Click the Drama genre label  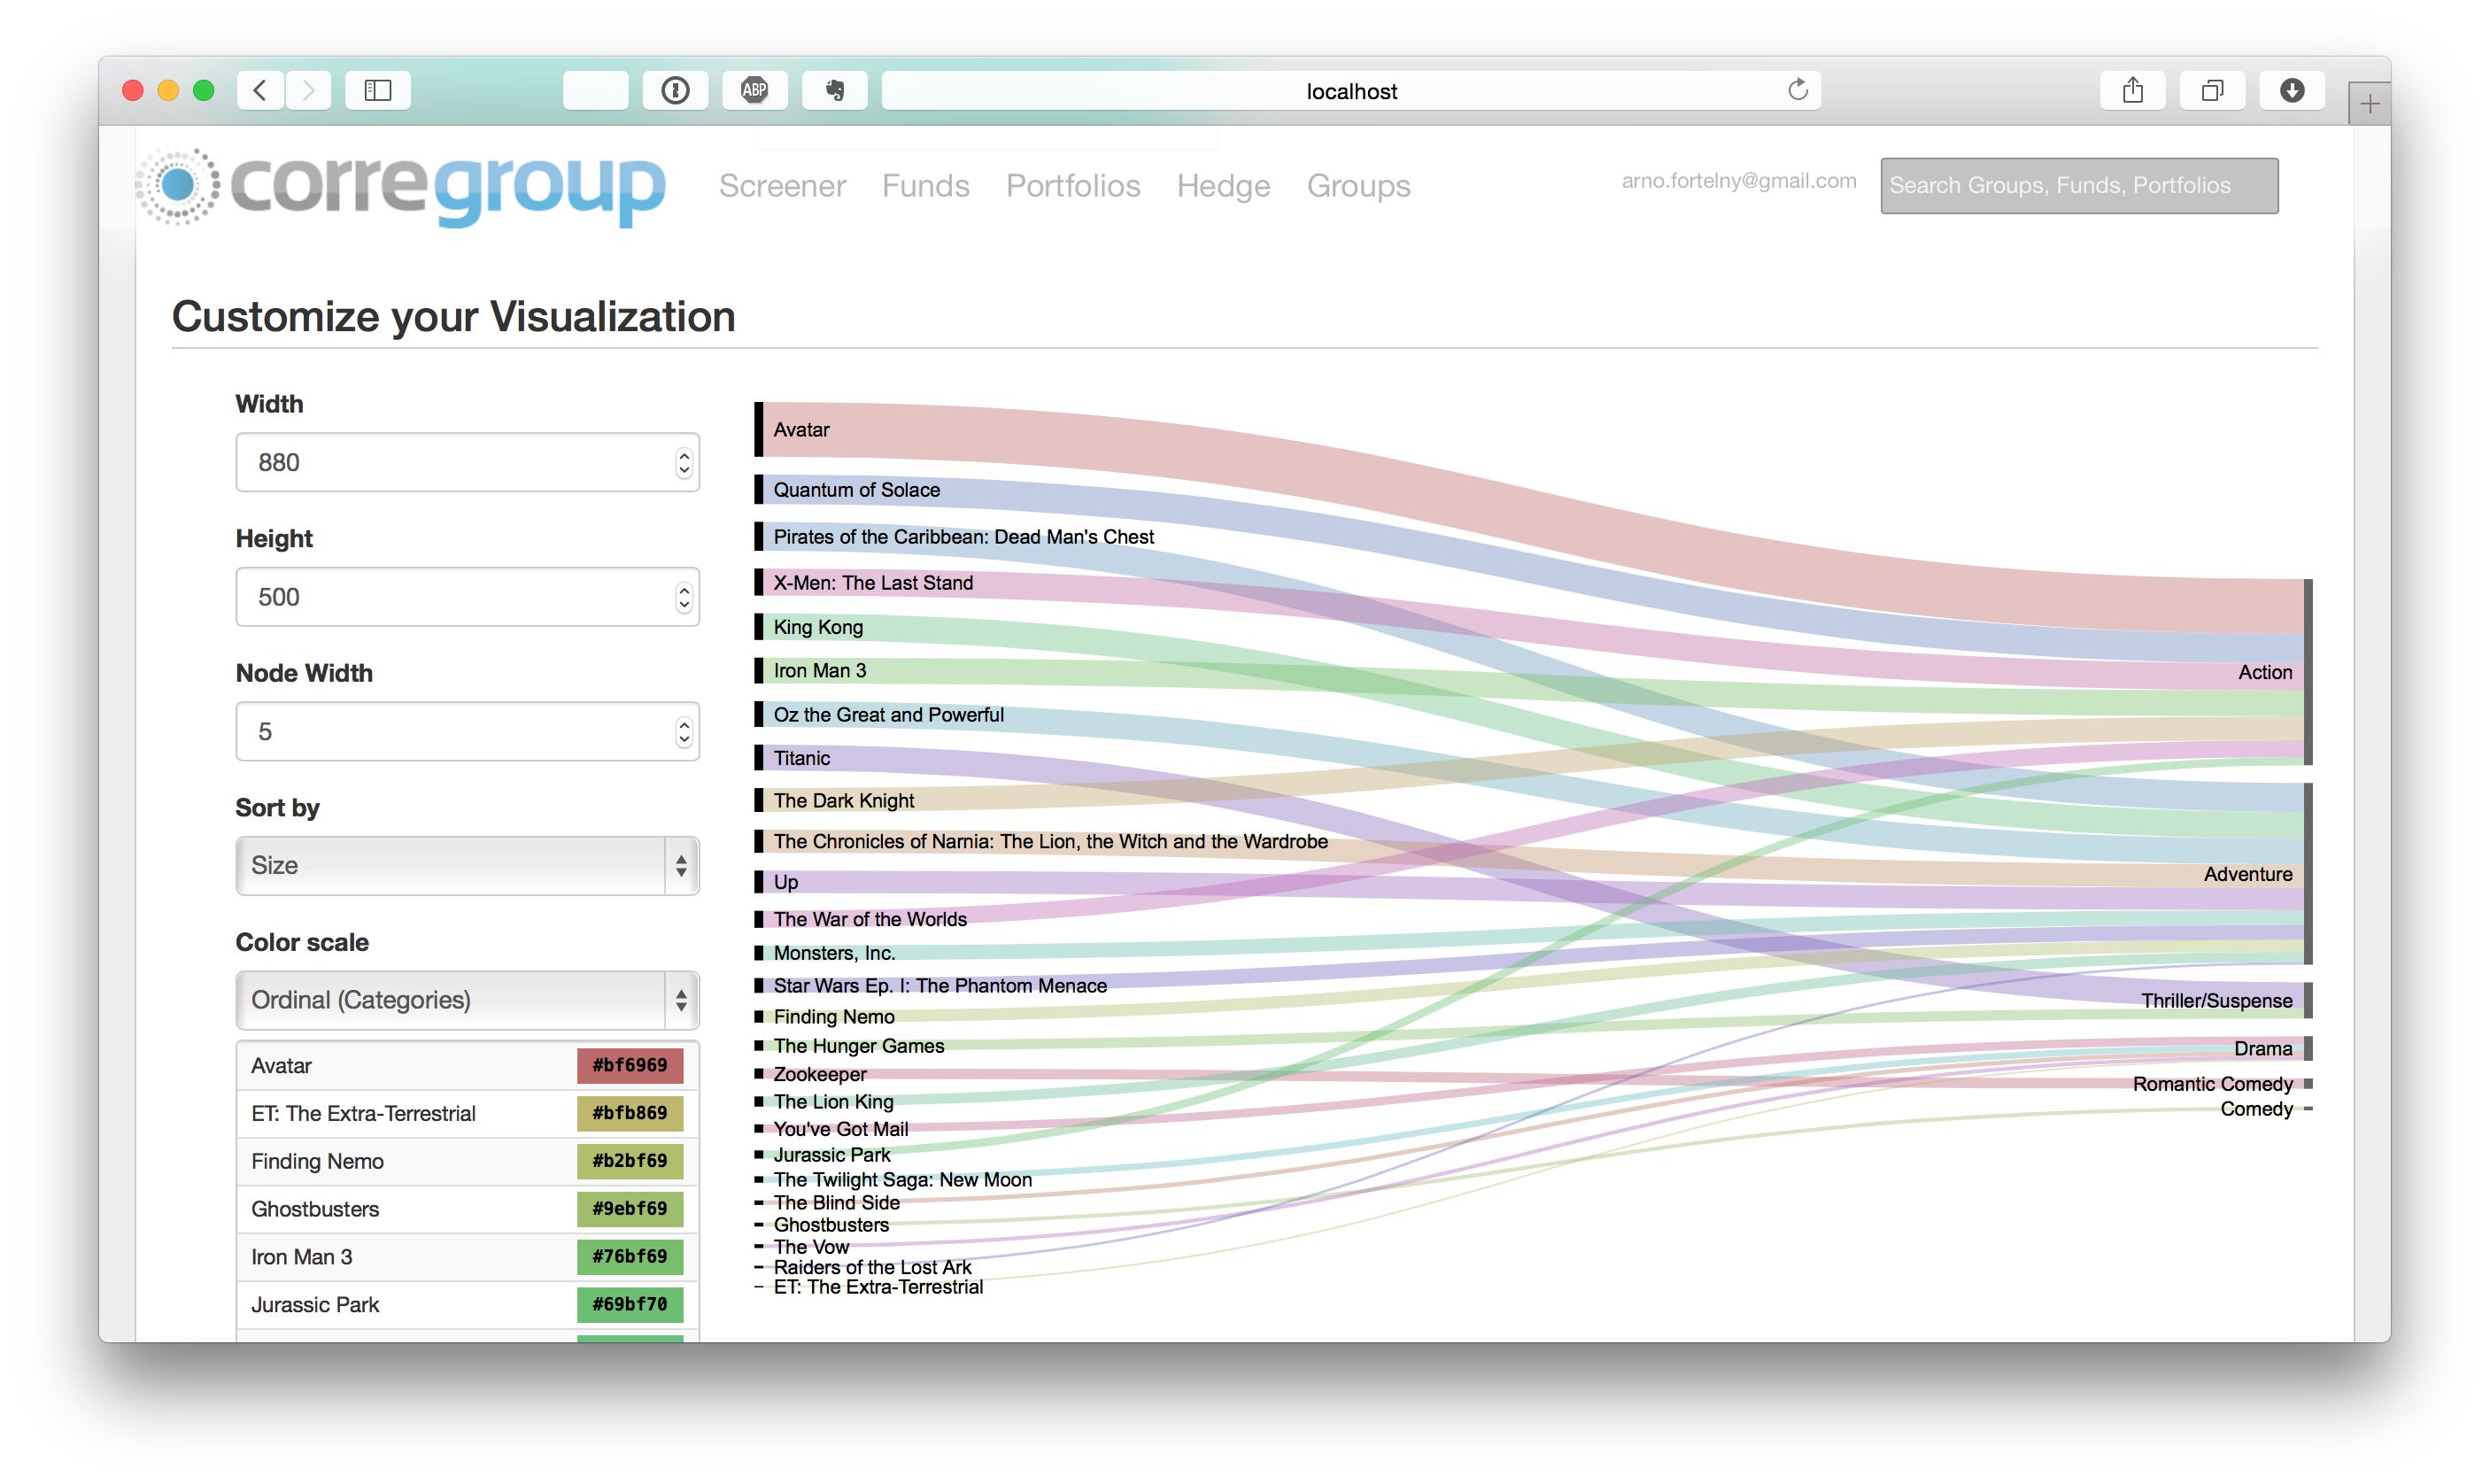click(x=2263, y=1048)
